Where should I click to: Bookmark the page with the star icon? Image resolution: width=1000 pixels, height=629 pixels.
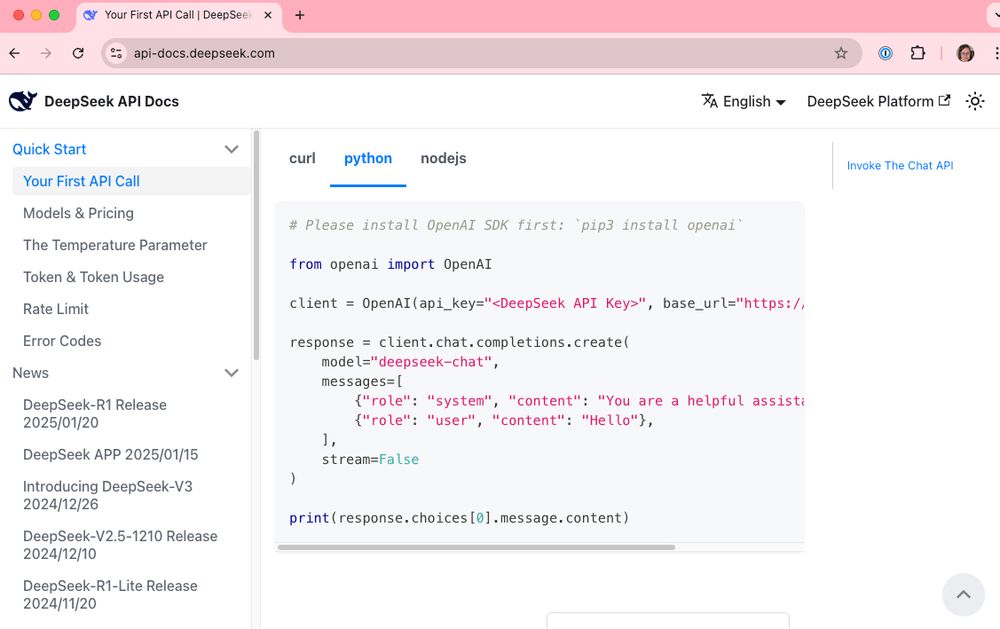[x=841, y=53]
